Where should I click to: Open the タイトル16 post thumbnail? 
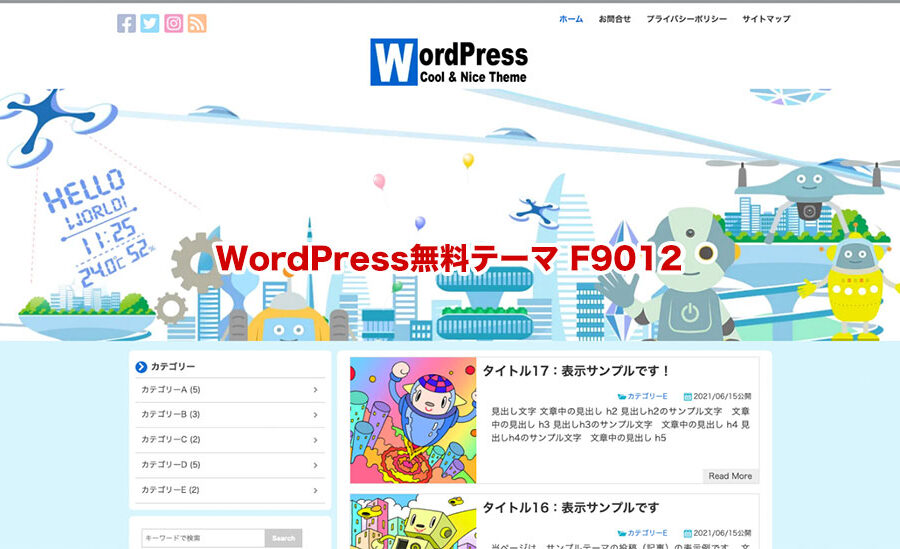[x=413, y=521]
